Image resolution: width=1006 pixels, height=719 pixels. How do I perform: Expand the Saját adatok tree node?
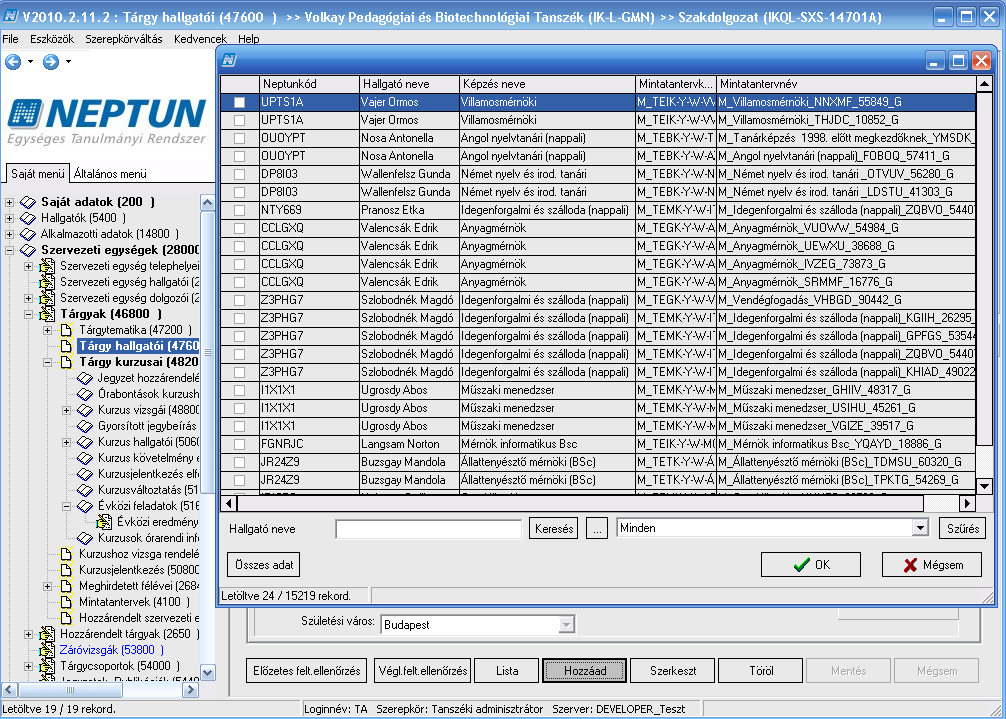pos(10,202)
